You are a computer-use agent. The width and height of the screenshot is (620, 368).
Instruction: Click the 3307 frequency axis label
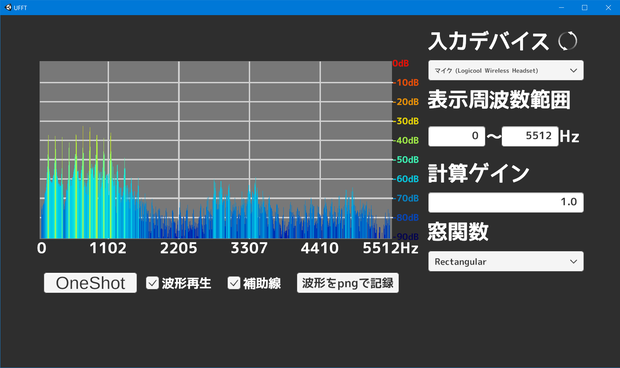[x=249, y=248]
